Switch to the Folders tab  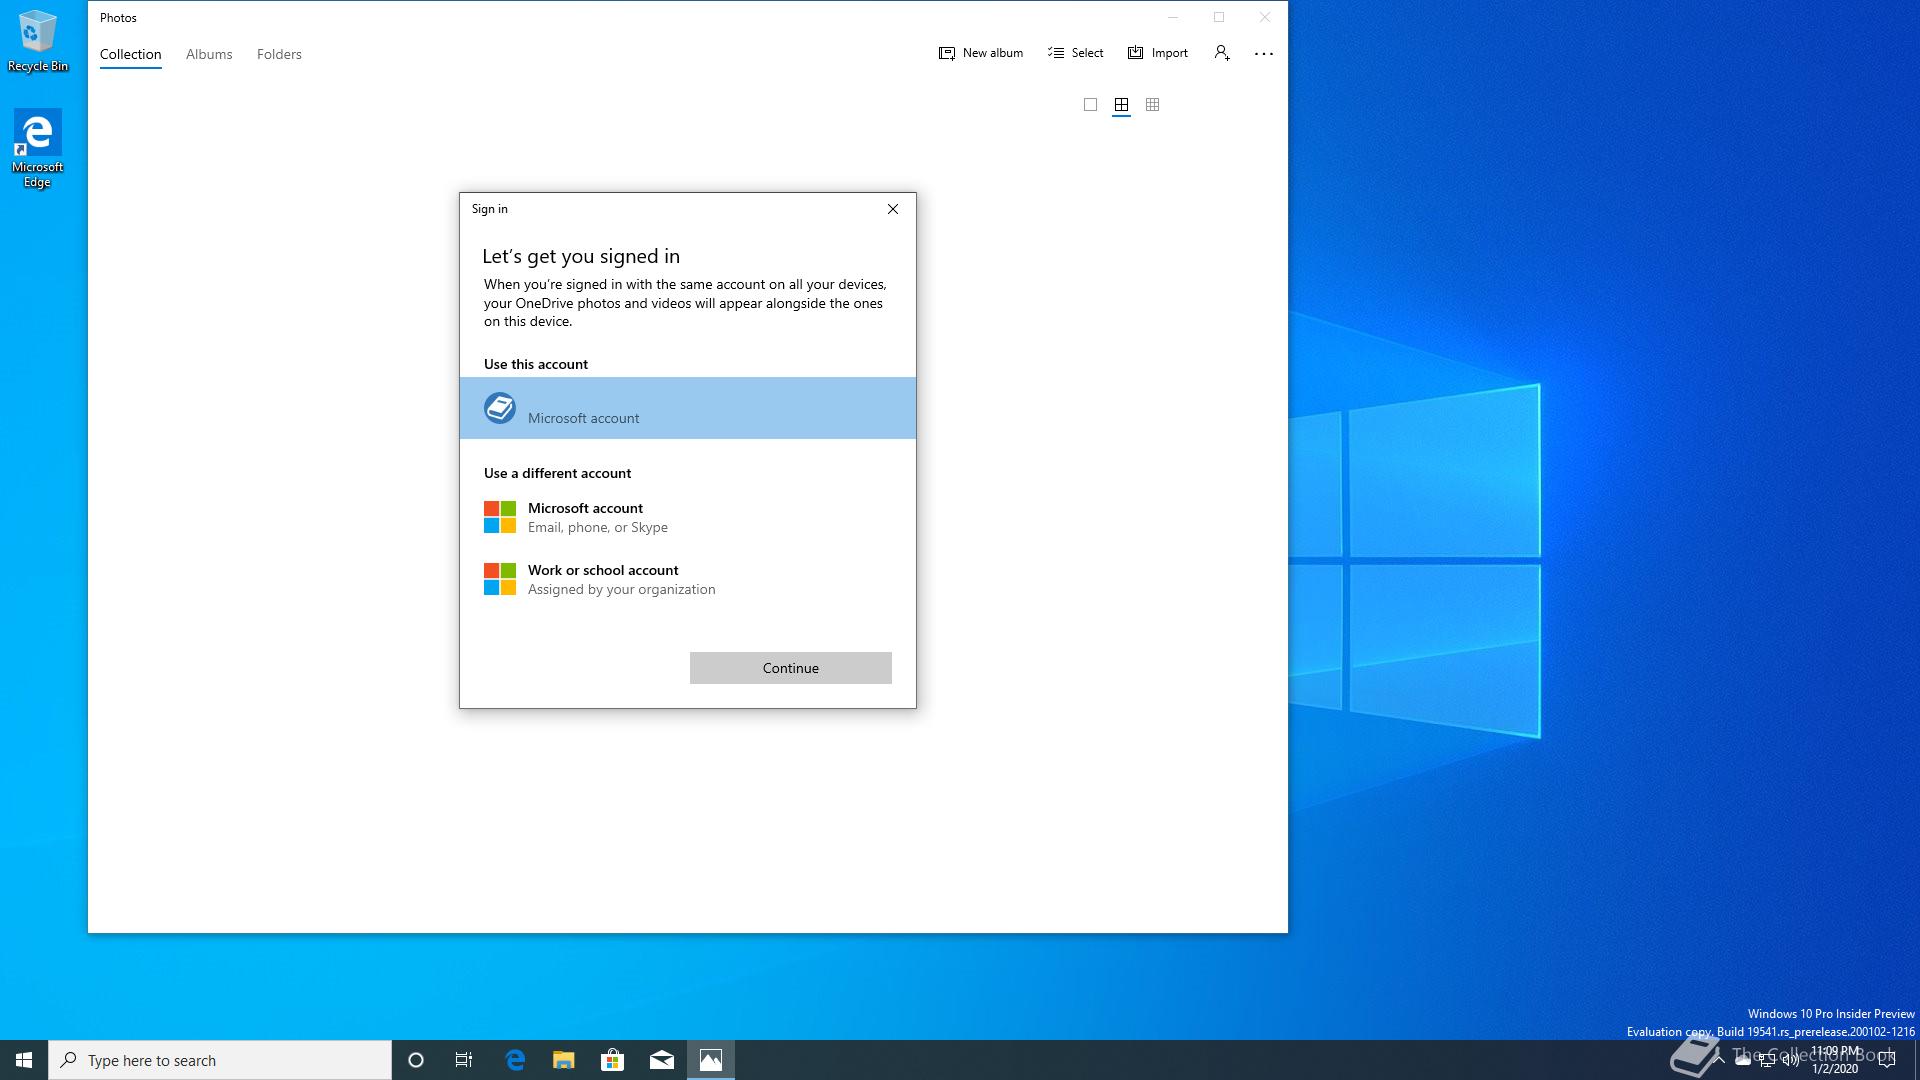click(x=279, y=54)
